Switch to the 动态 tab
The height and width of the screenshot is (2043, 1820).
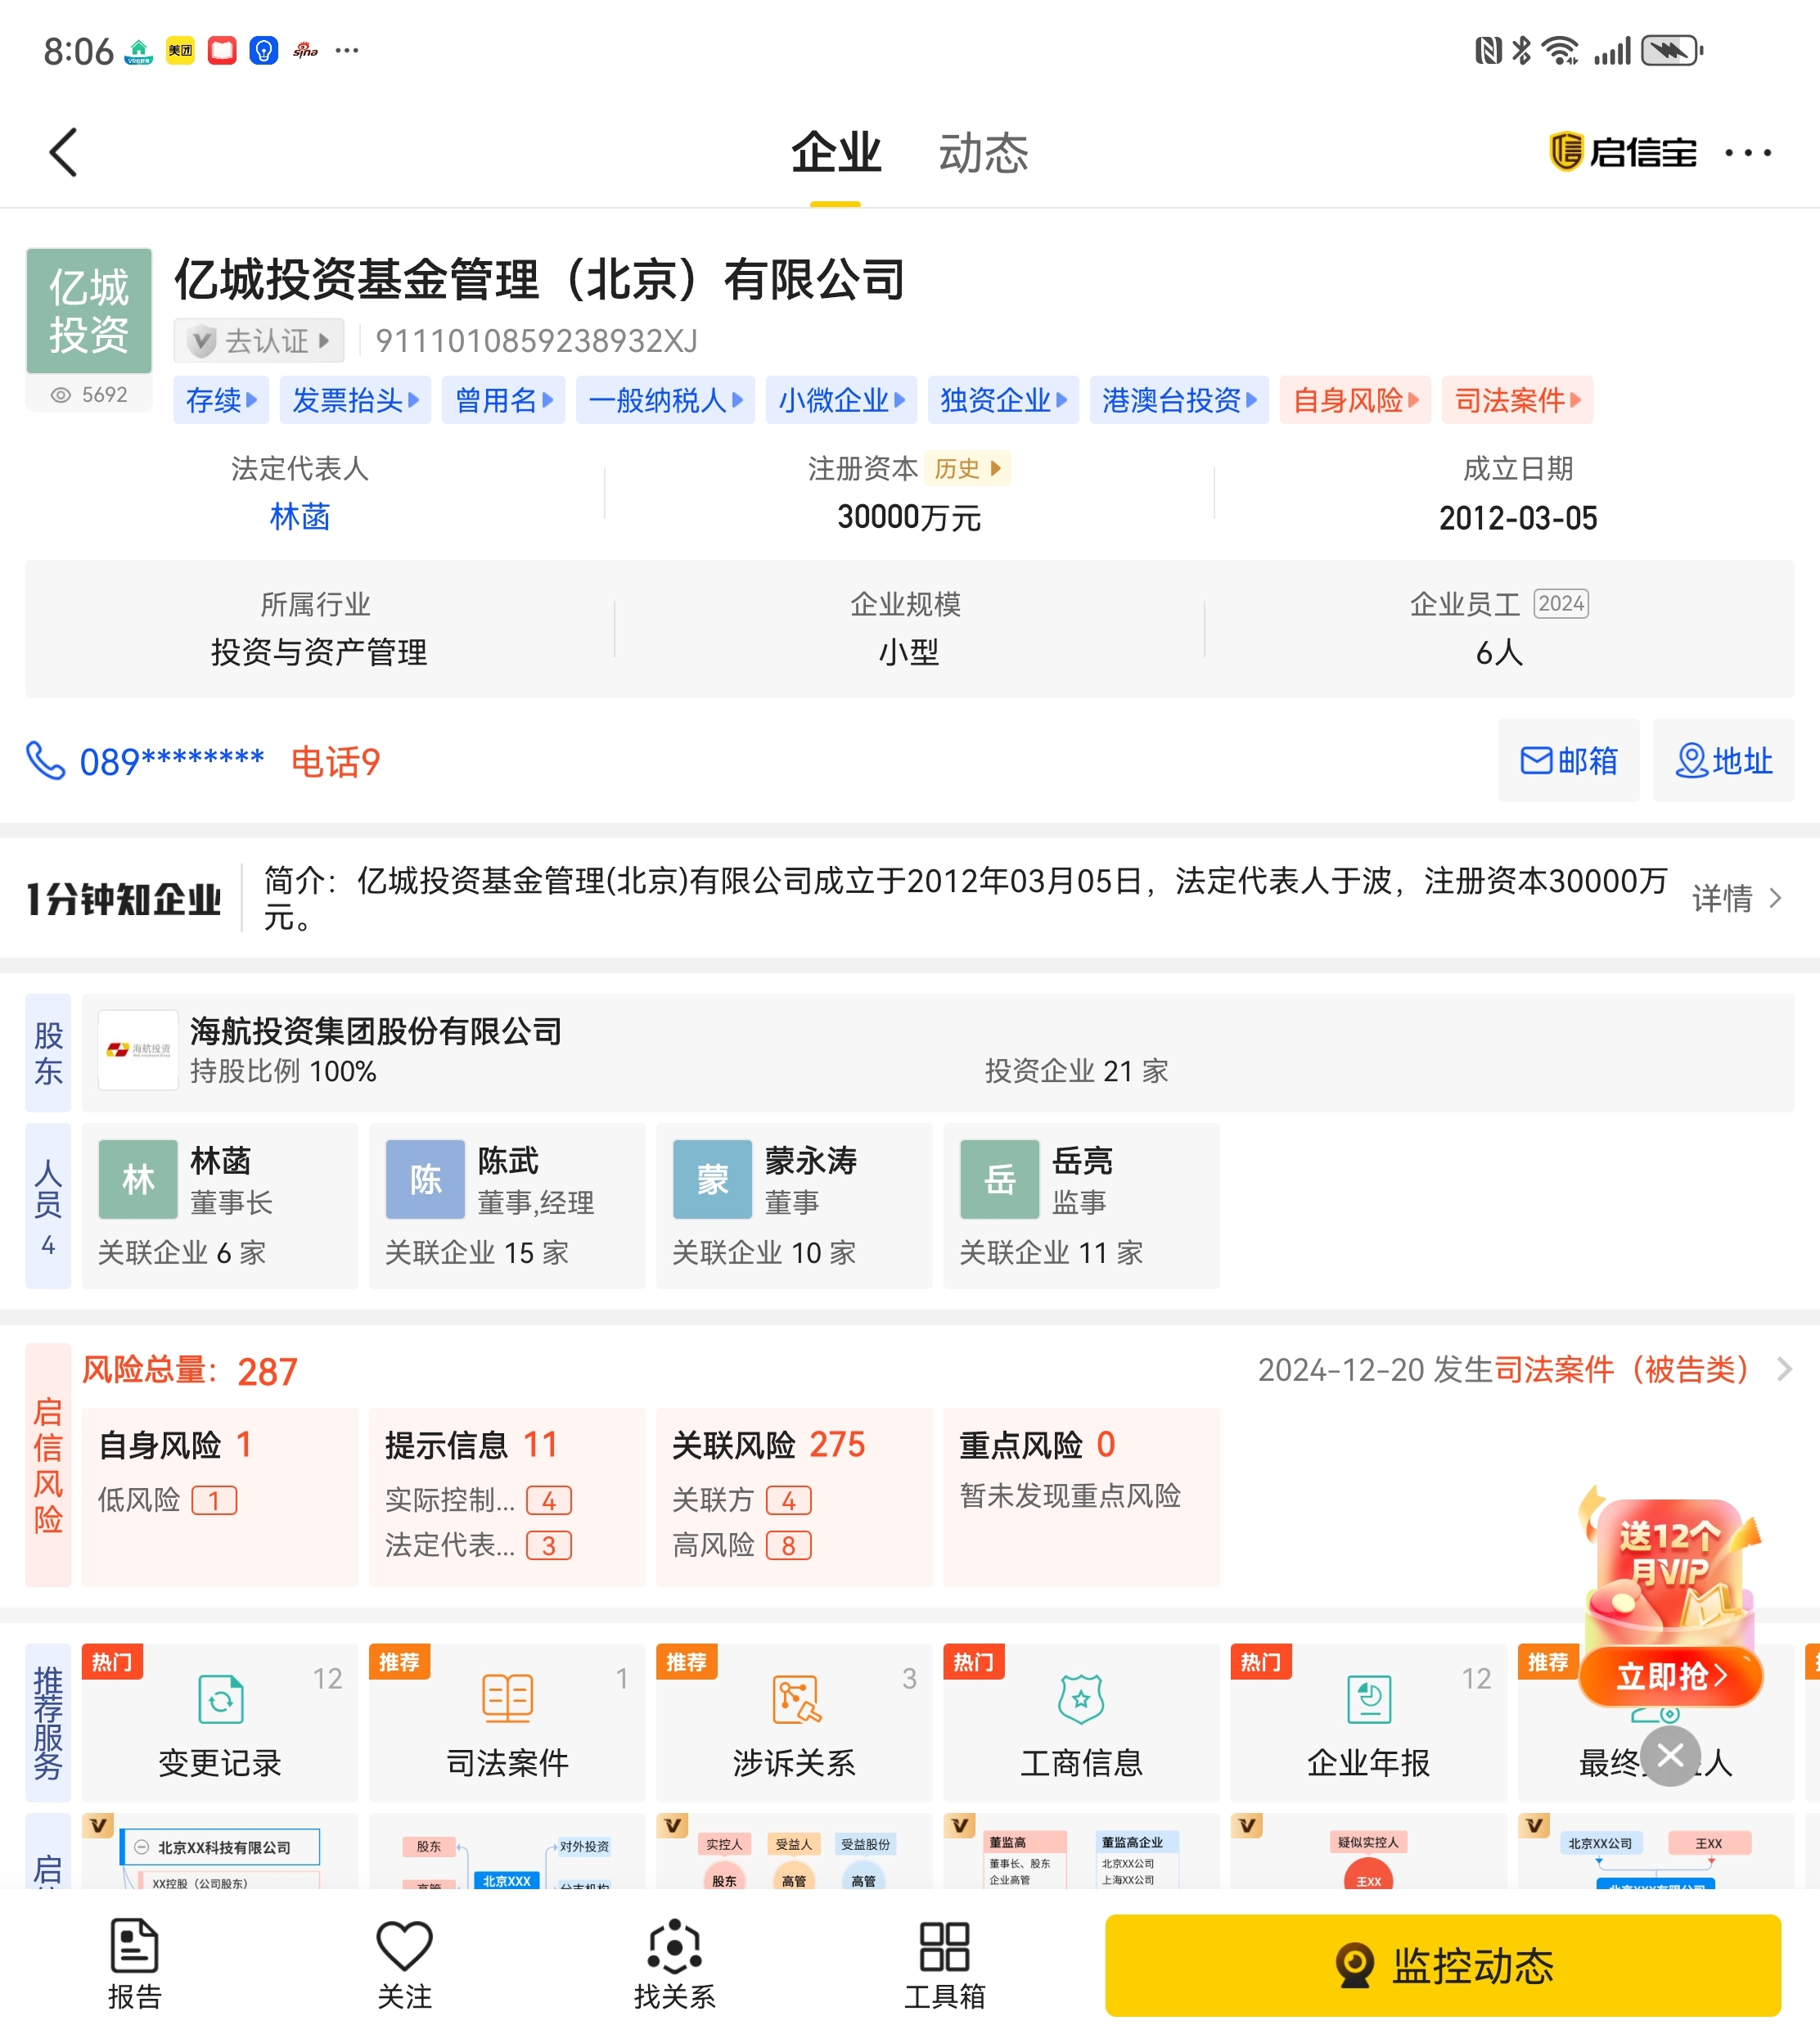click(x=982, y=153)
